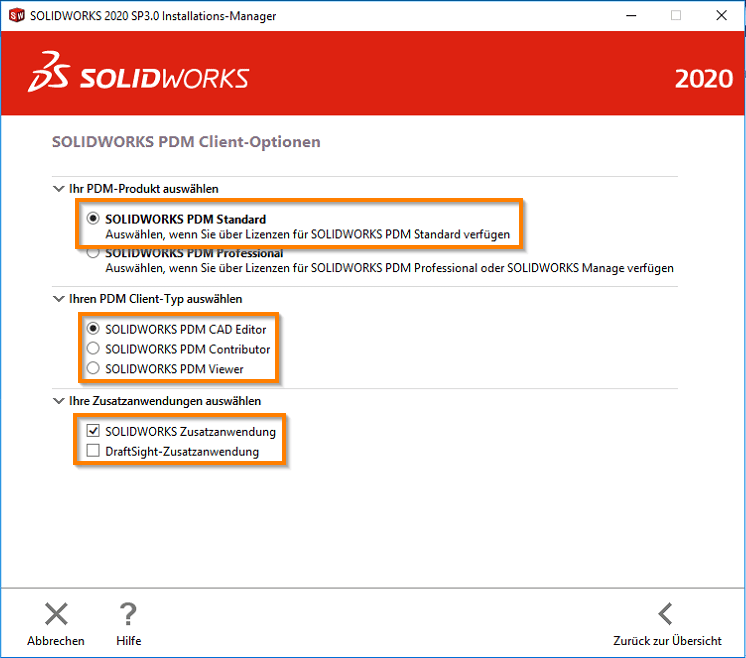
Task: Choose SOLIDWORKS PDM Viewer client type
Action: [93, 368]
